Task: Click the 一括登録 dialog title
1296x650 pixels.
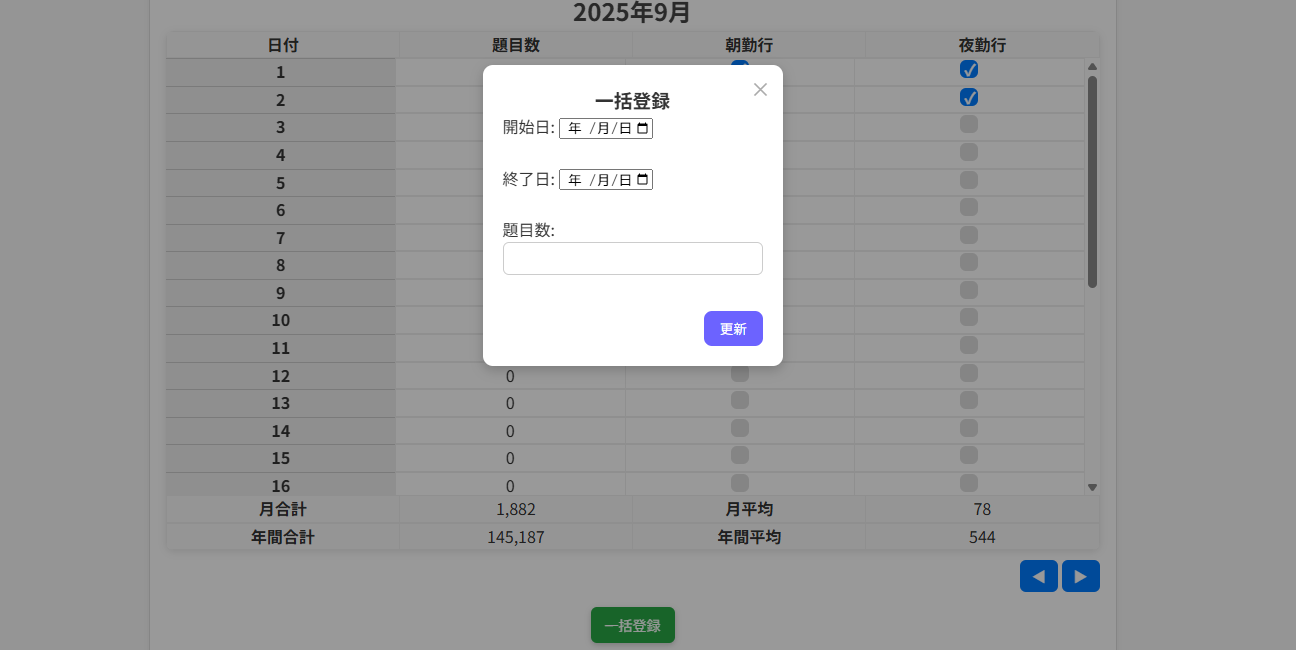Action: [x=632, y=101]
